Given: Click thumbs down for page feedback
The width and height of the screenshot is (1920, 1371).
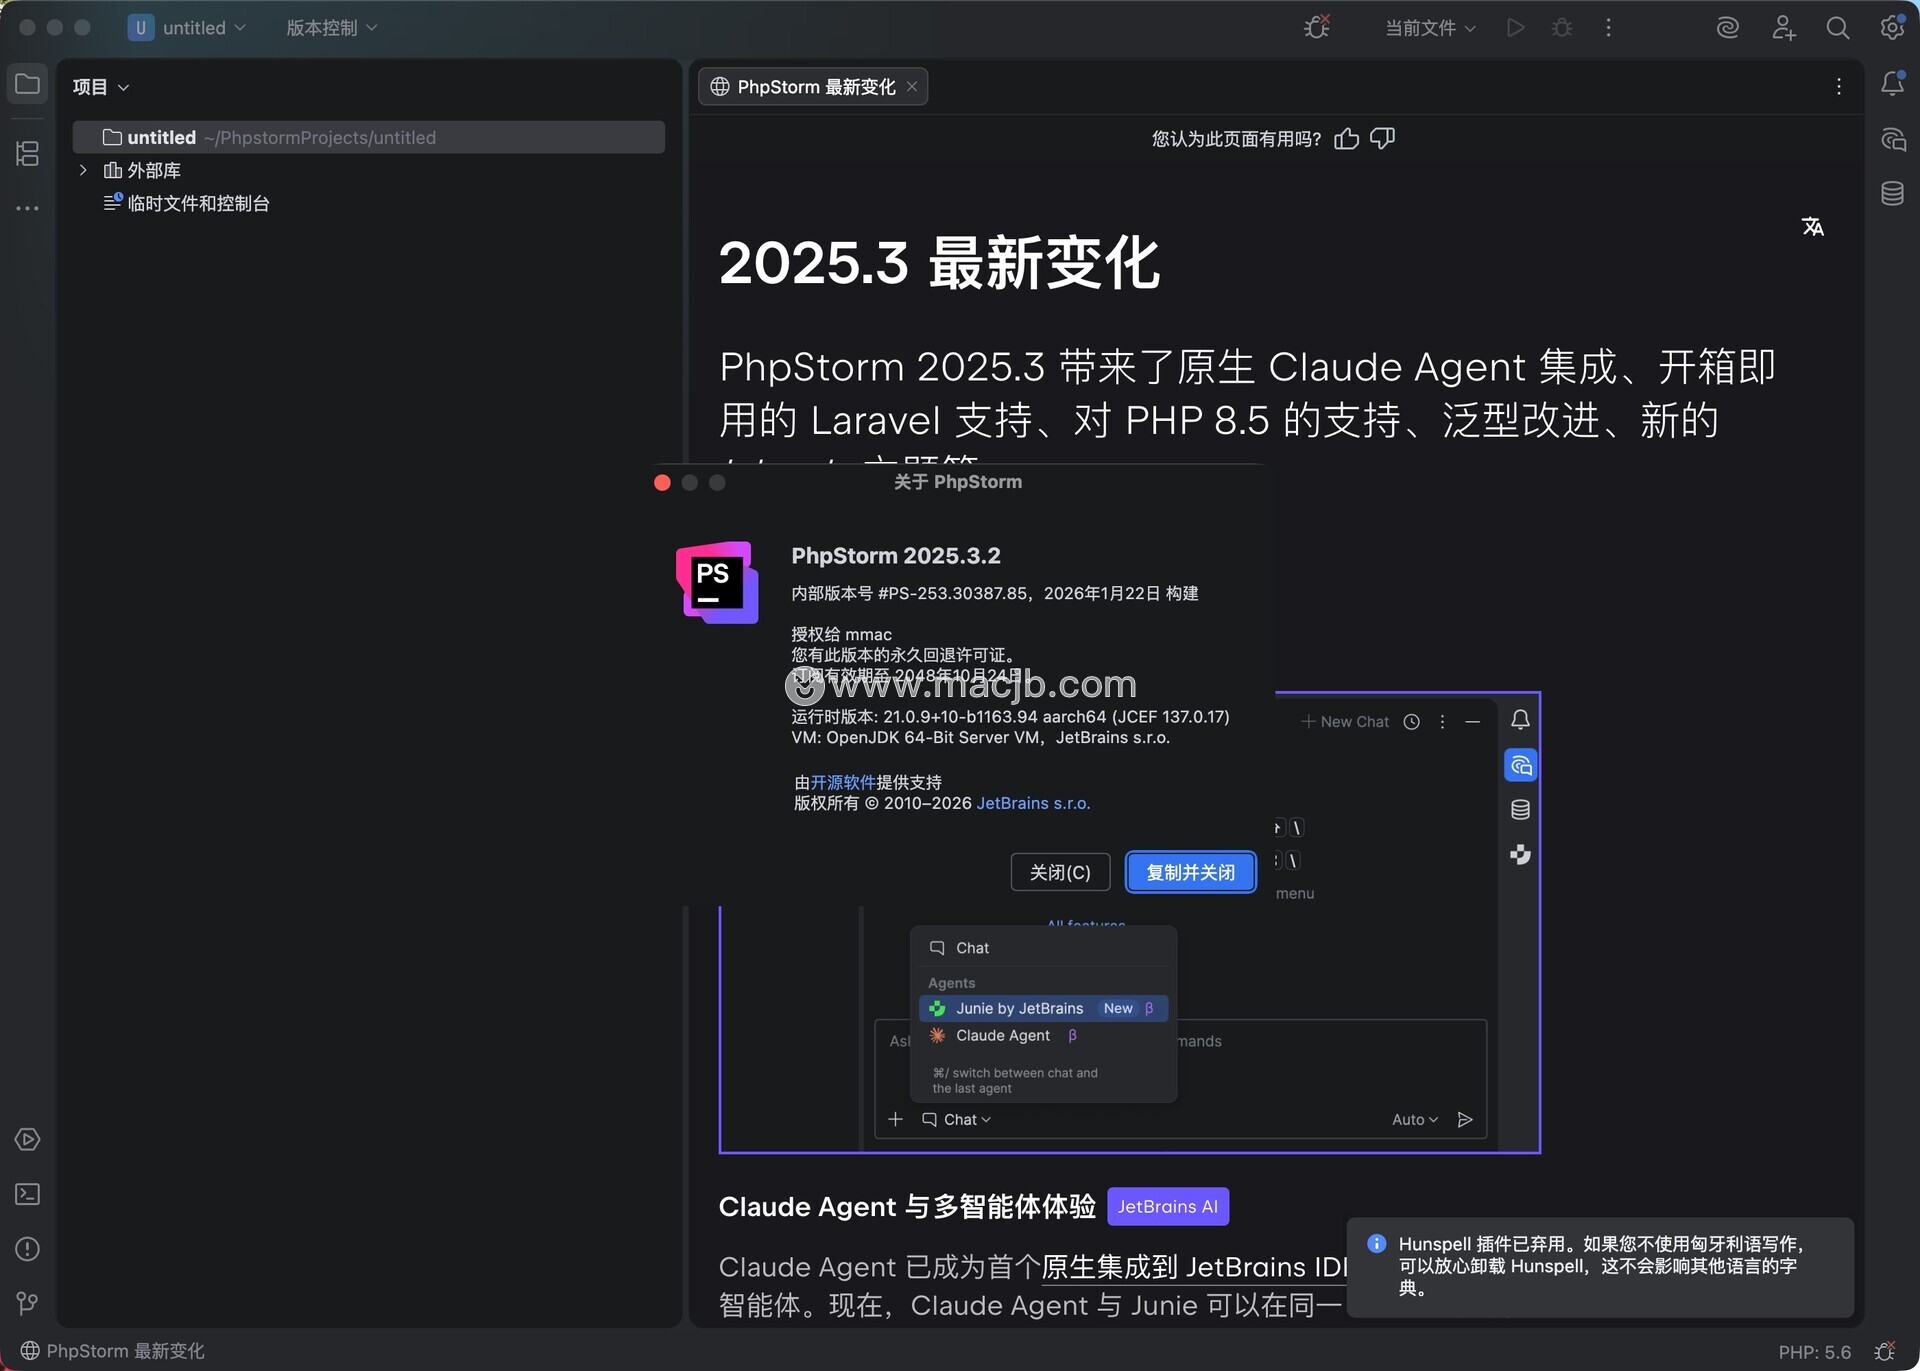Looking at the screenshot, I should (x=1382, y=139).
